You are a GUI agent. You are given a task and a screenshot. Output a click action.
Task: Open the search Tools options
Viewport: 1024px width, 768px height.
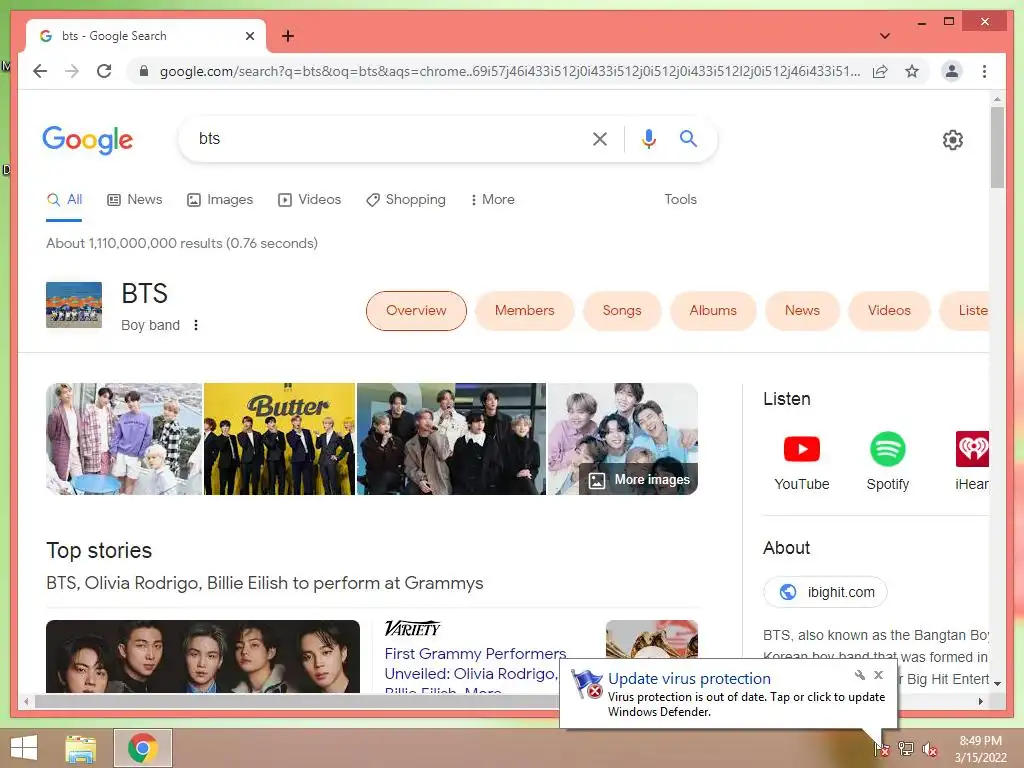click(680, 200)
